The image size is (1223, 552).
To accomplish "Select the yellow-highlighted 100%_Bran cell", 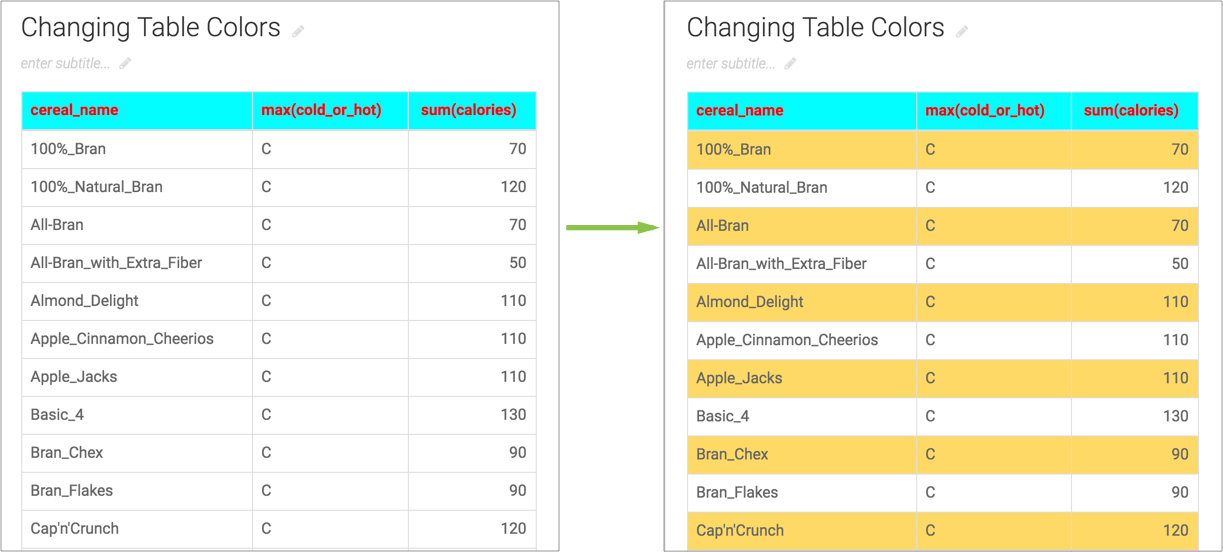I will click(733, 150).
